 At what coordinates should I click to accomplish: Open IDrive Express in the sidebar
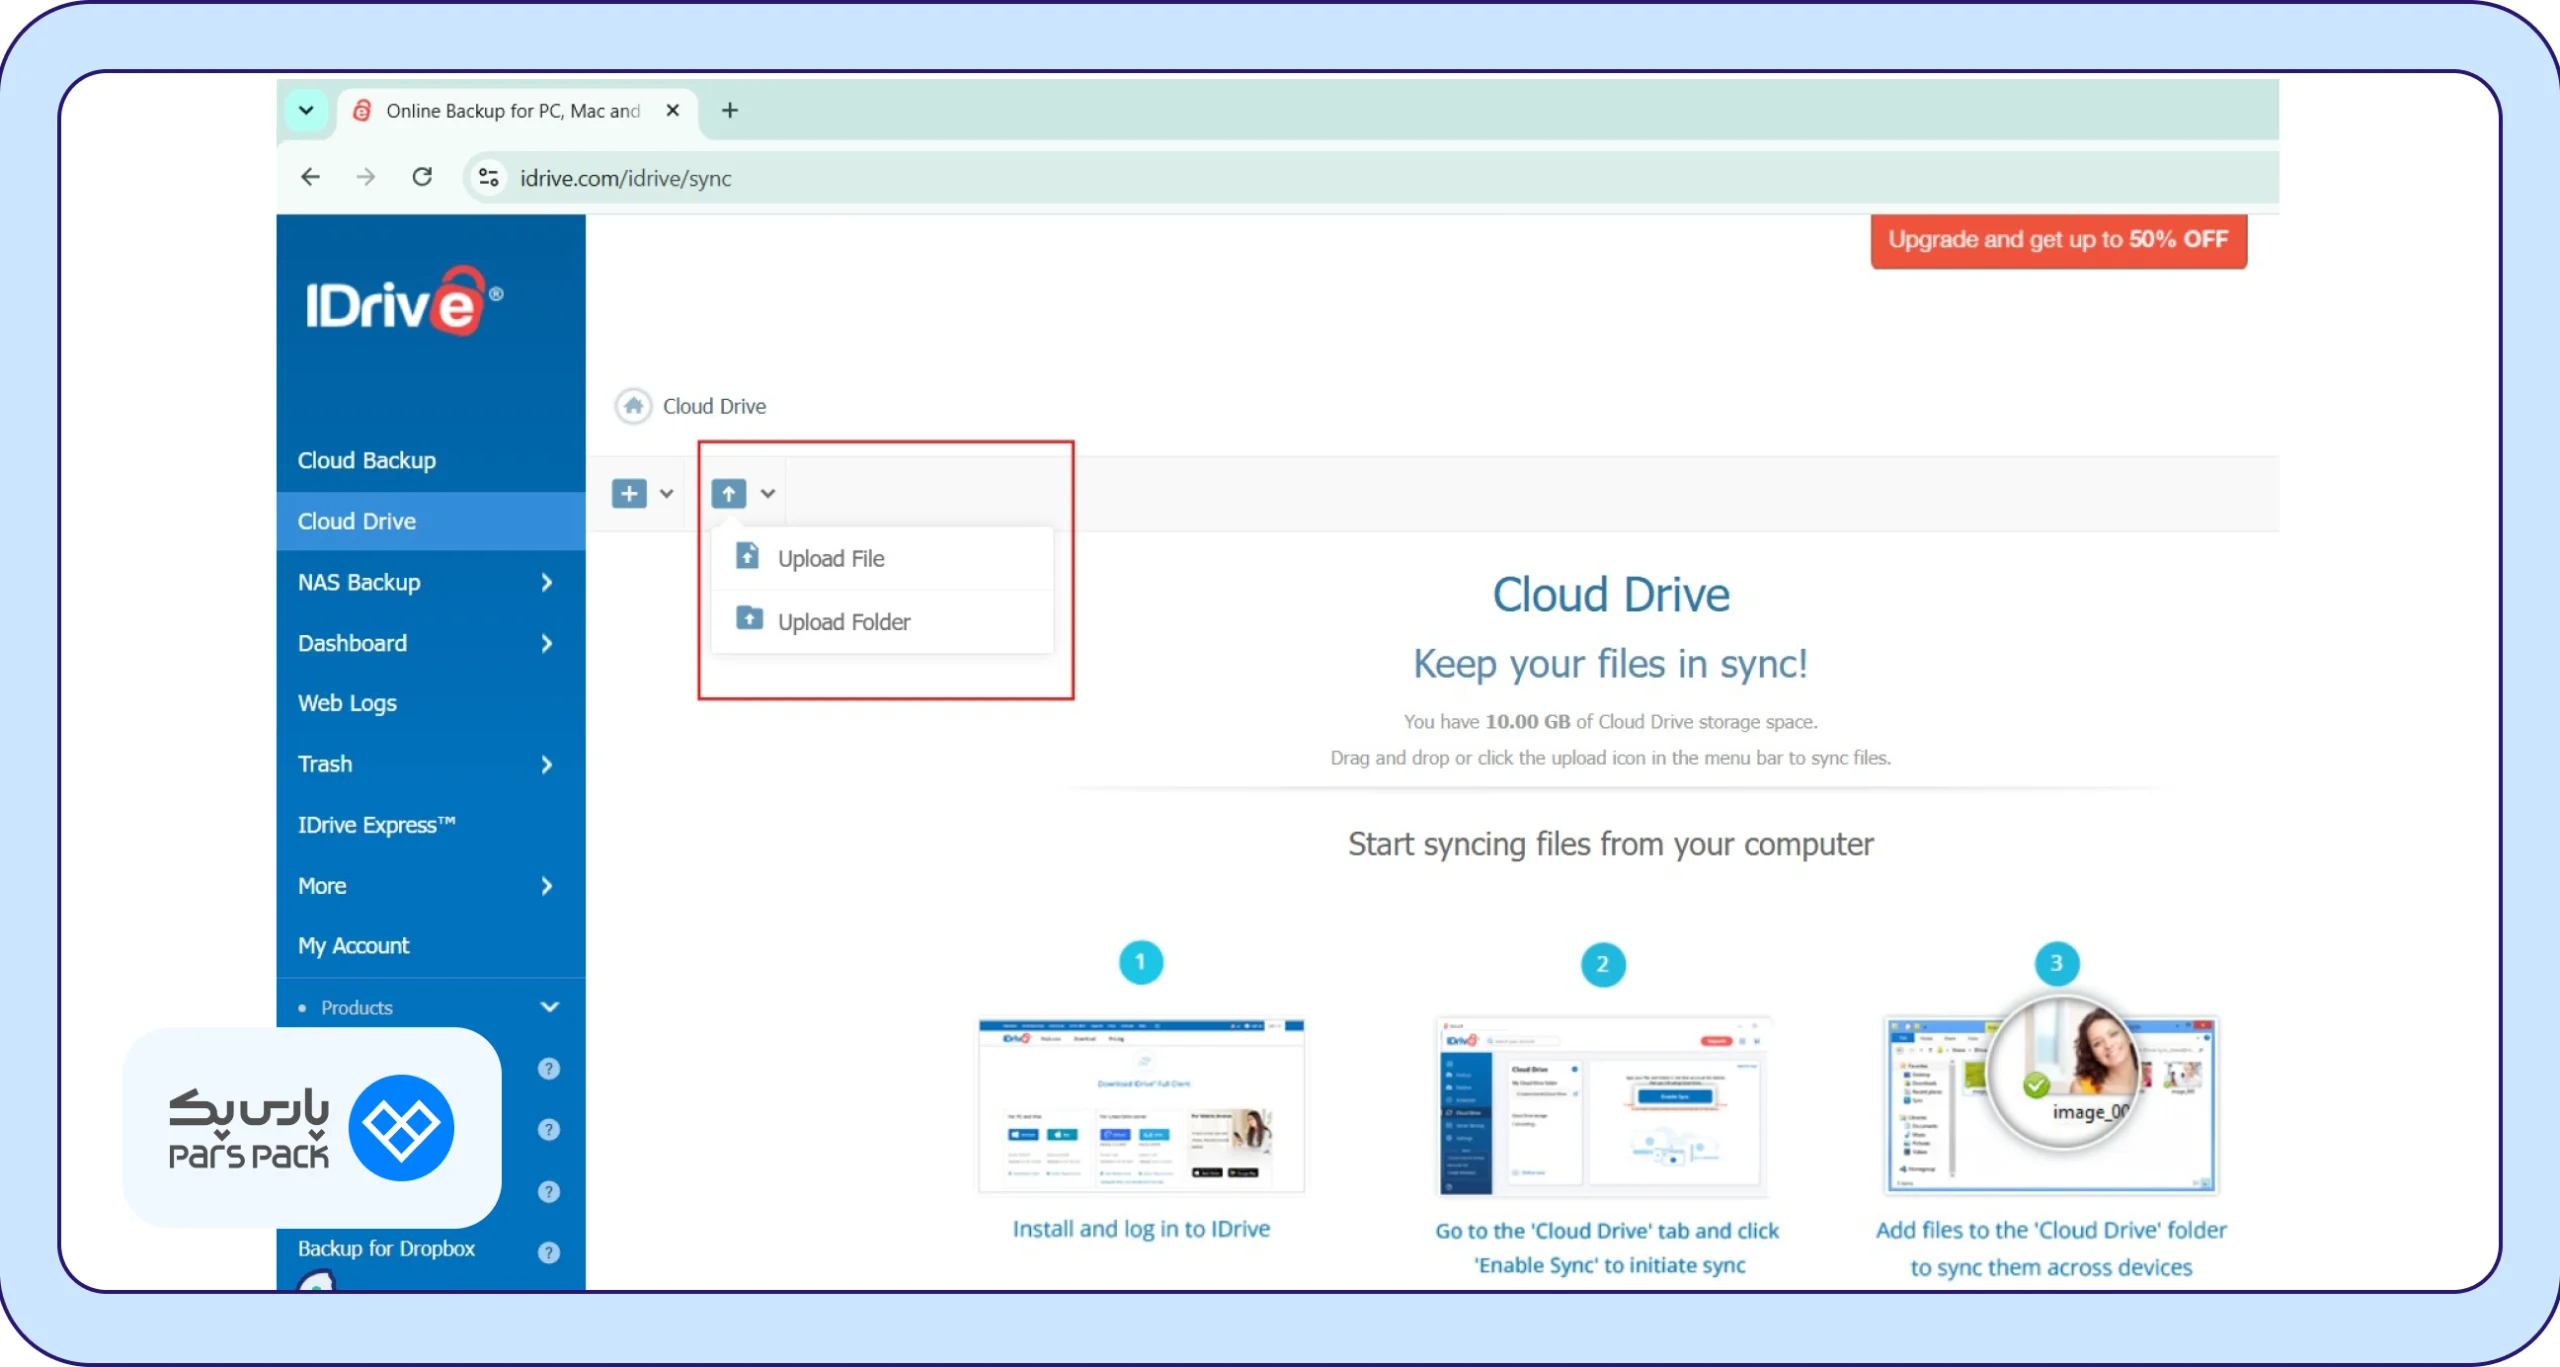(x=431, y=825)
